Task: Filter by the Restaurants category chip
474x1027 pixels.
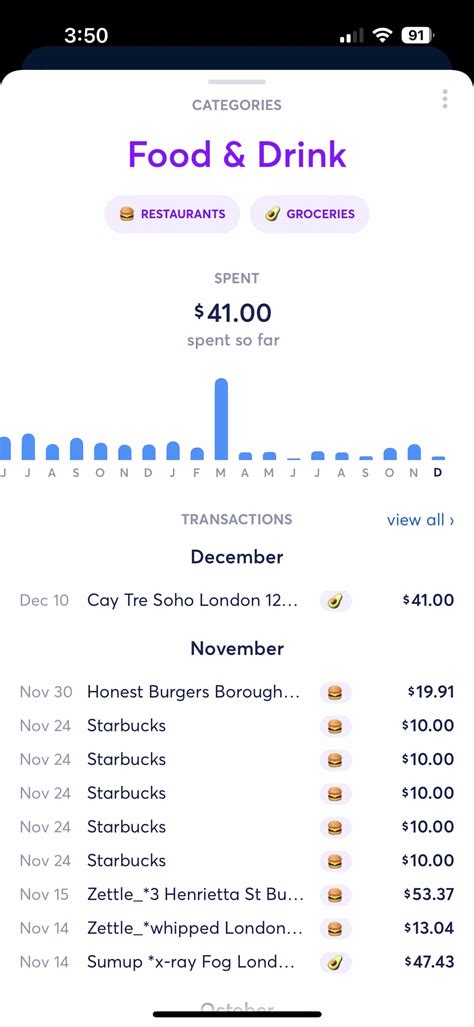Action: [172, 214]
